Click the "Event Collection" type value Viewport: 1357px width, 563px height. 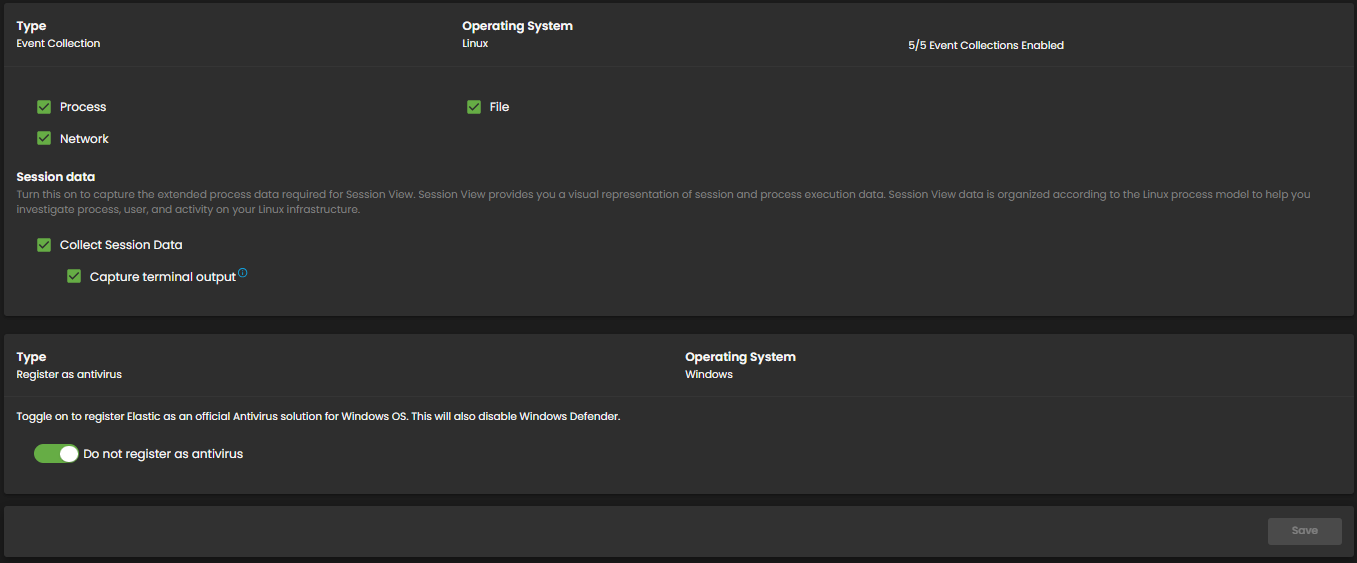[x=58, y=44]
